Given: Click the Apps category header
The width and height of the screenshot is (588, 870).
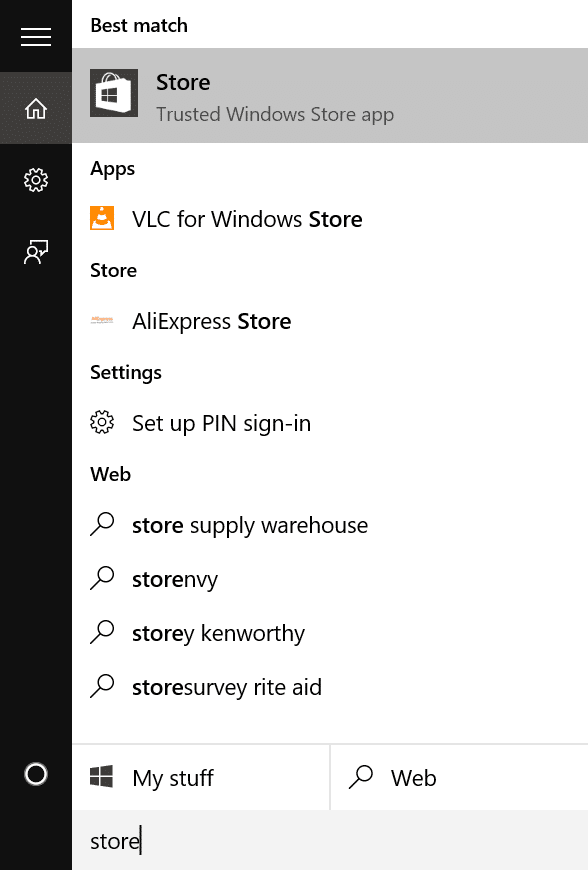Looking at the screenshot, I should tap(113, 168).
